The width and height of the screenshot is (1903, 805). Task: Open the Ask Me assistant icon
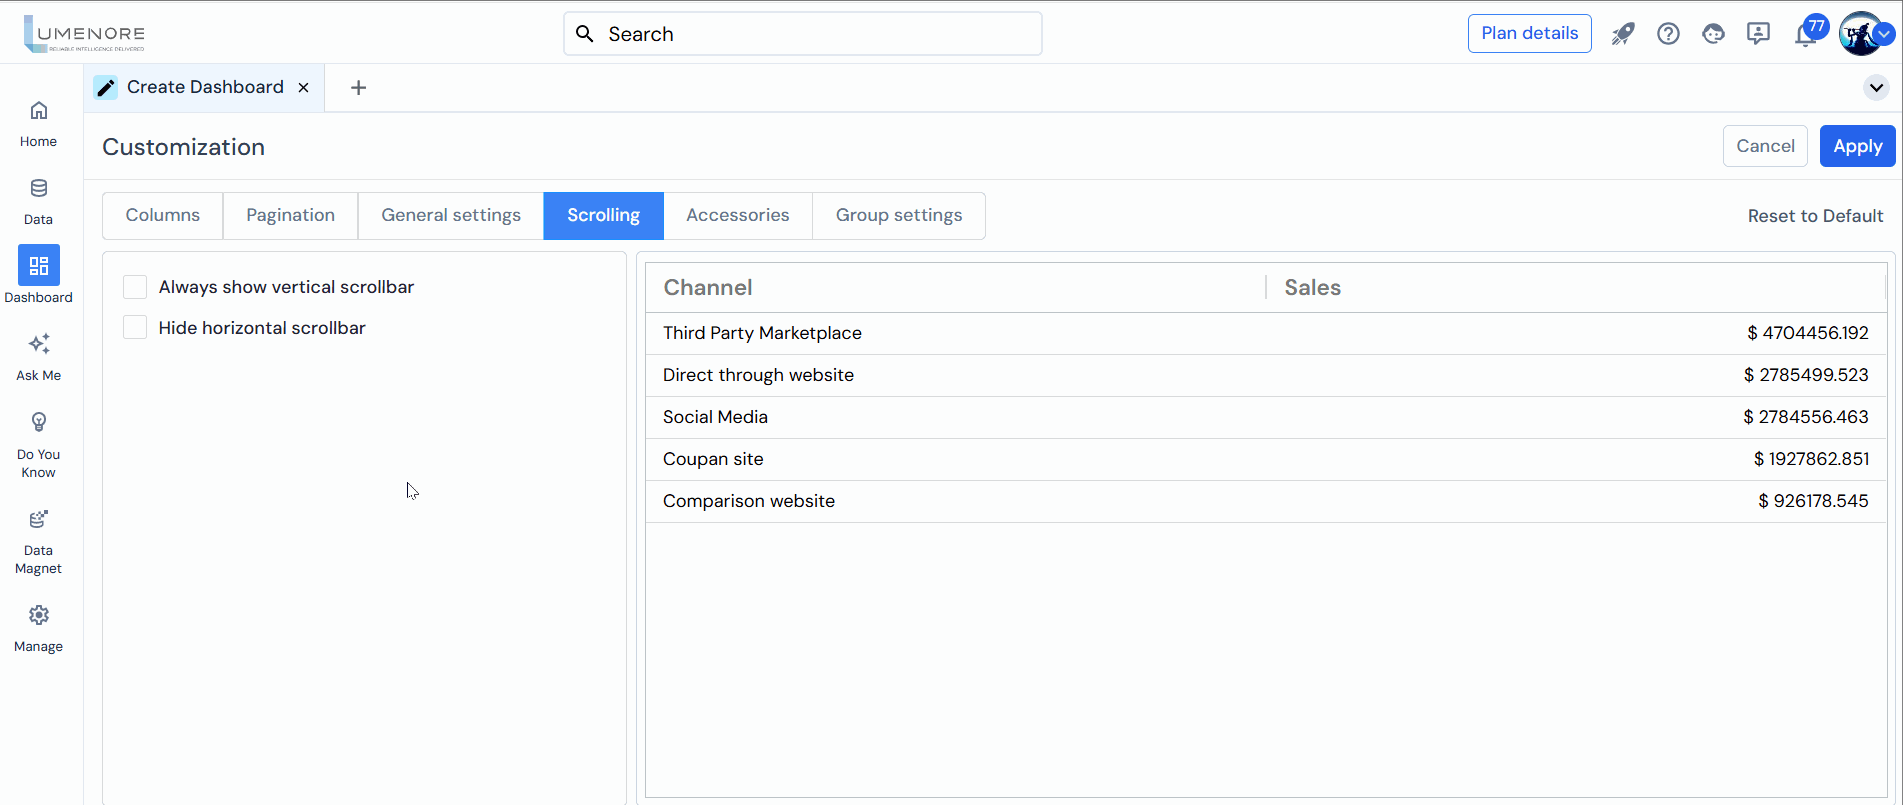(38, 345)
